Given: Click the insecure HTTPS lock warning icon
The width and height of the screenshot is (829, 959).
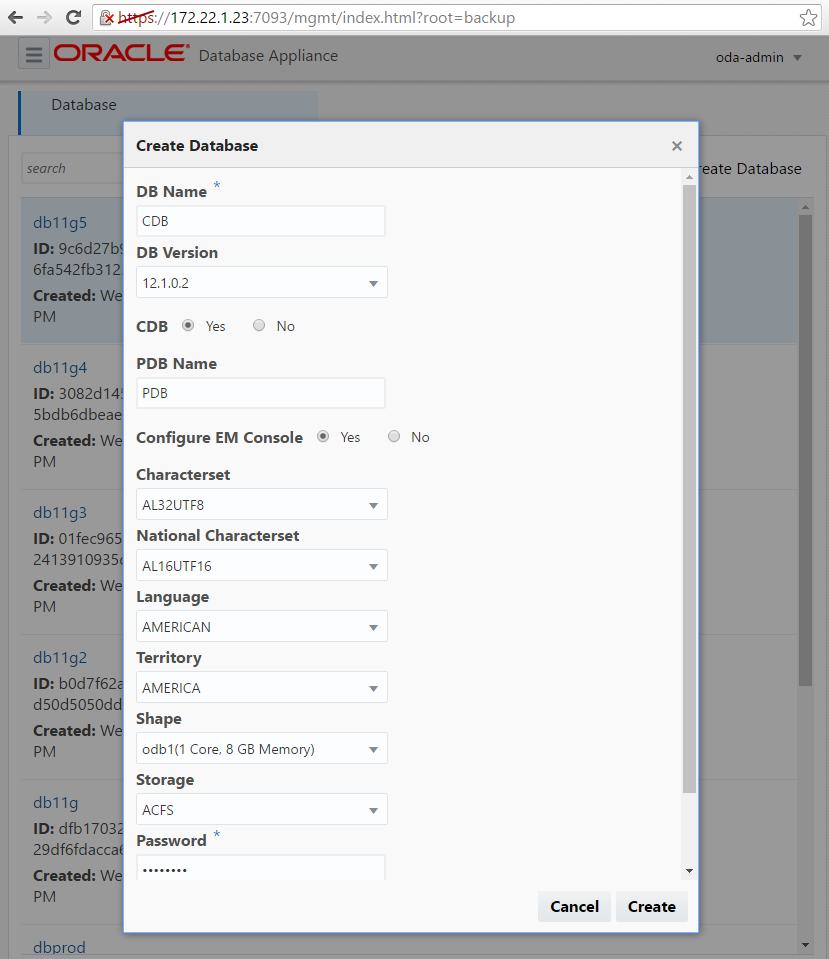Looking at the screenshot, I should (x=106, y=18).
